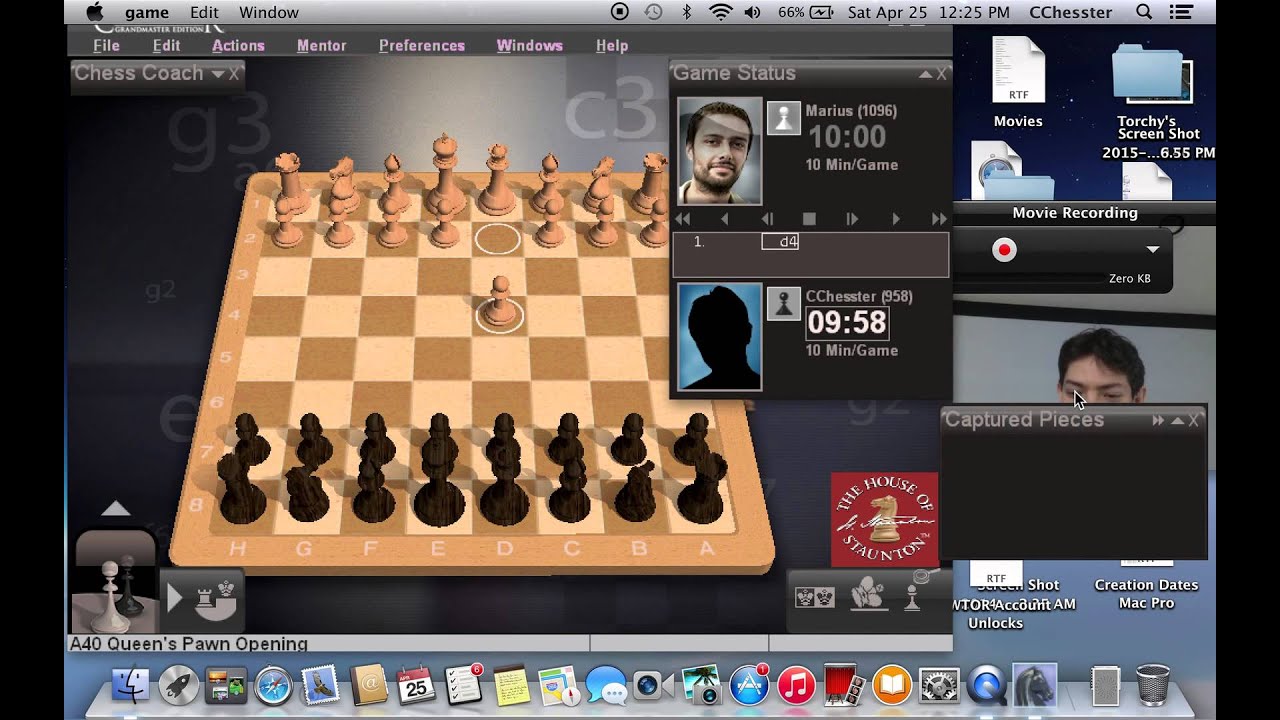Expand the up arrow above chess set thumbnail
The image size is (1280, 720).
116,509
